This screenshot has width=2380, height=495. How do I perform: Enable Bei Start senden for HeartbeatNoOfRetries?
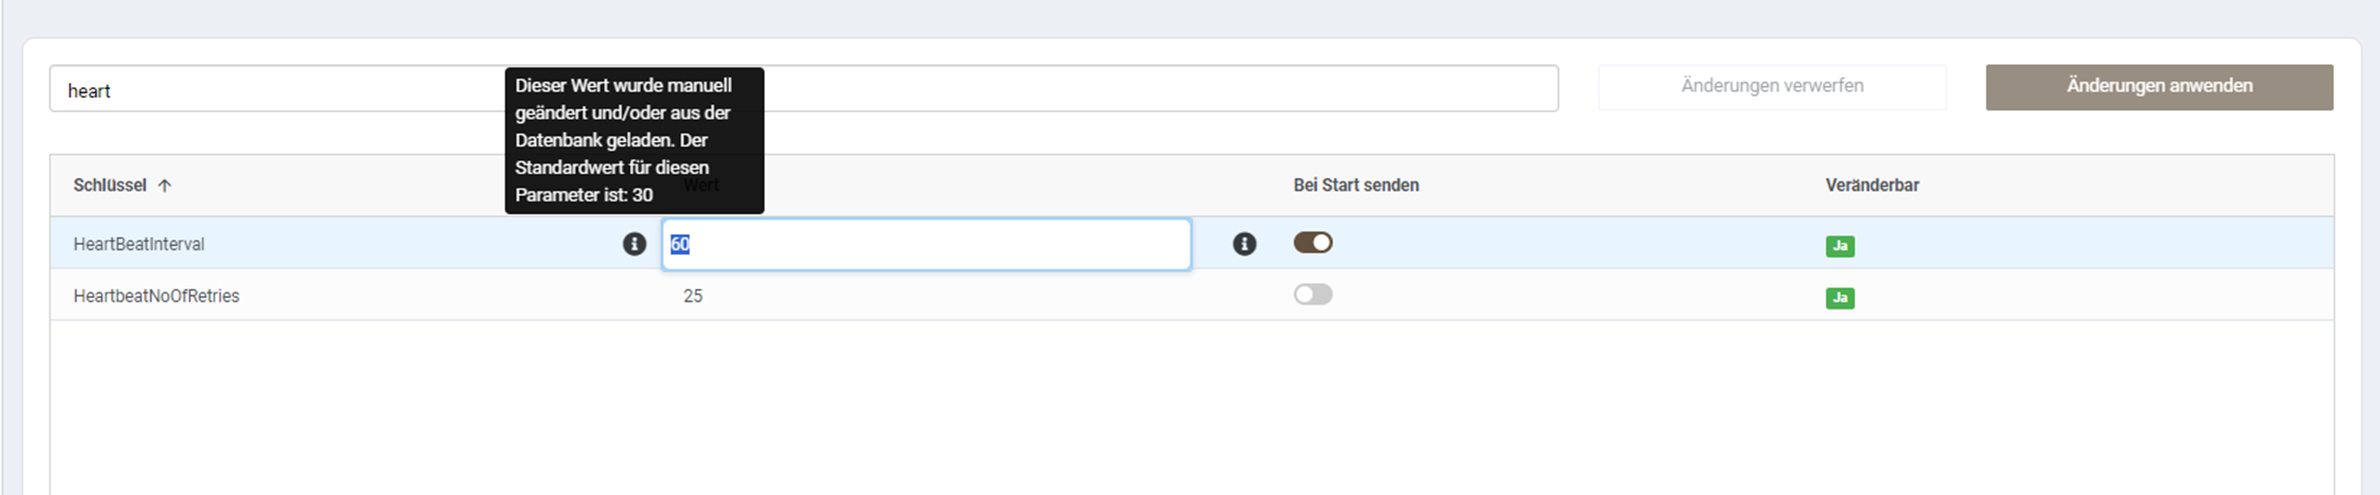(1313, 294)
